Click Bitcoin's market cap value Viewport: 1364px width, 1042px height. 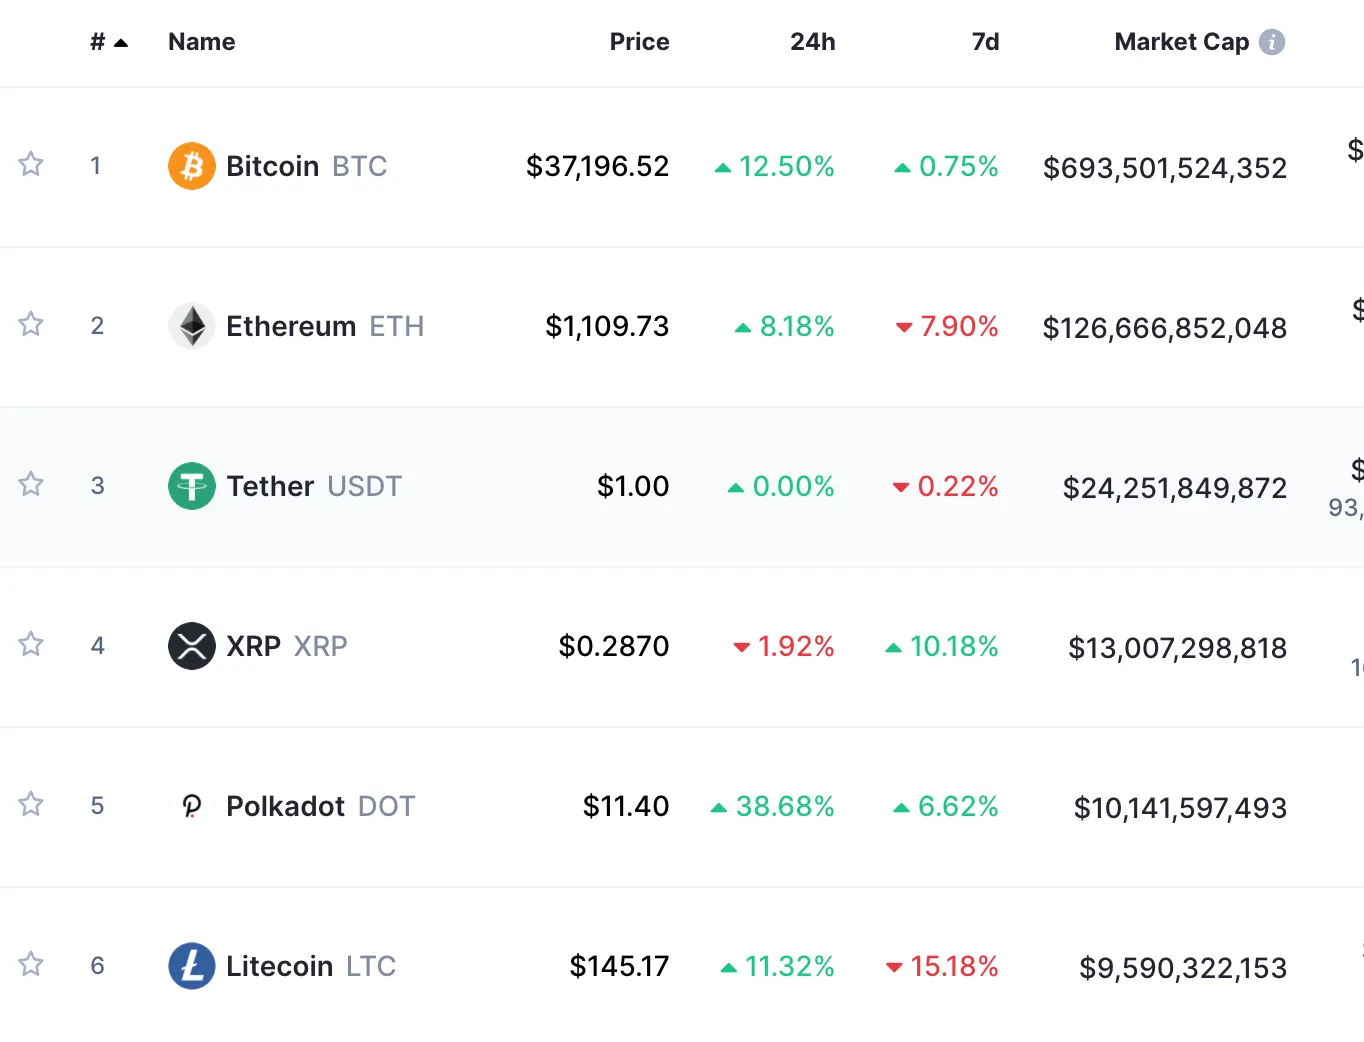click(1164, 168)
